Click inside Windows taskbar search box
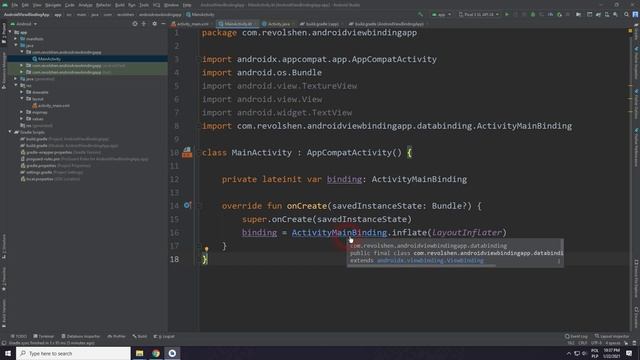The image size is (640, 360). [x=73, y=353]
